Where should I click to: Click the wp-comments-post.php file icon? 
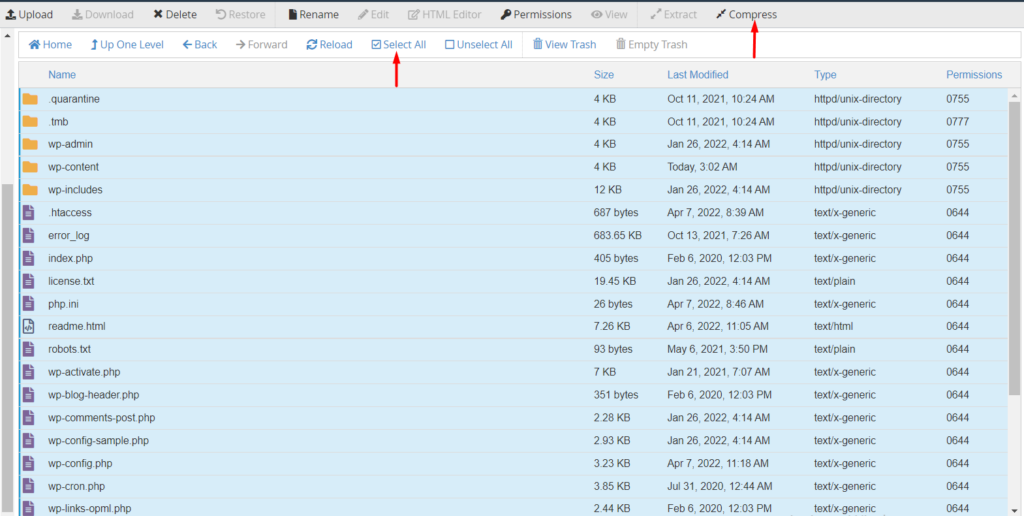click(x=28, y=417)
